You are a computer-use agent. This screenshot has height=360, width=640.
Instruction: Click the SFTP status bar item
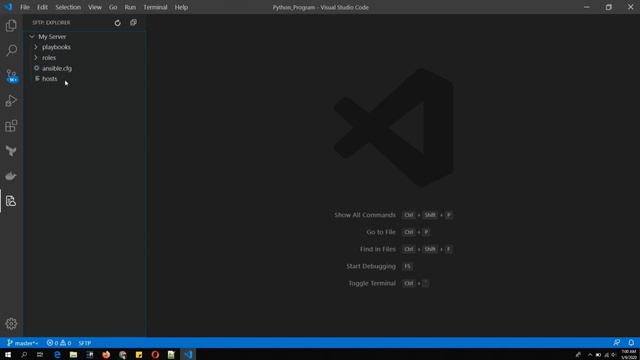coord(84,343)
